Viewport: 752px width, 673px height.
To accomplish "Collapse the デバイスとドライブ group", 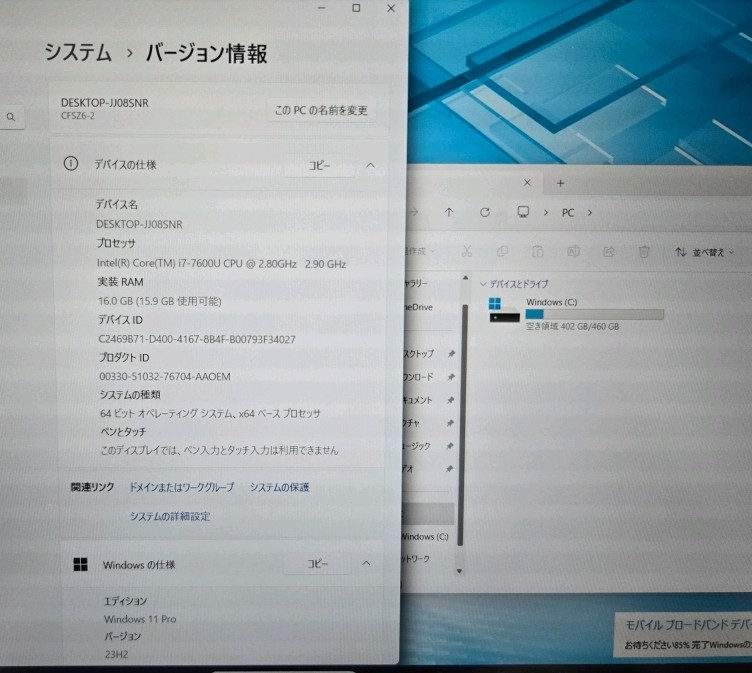I will click(x=483, y=284).
